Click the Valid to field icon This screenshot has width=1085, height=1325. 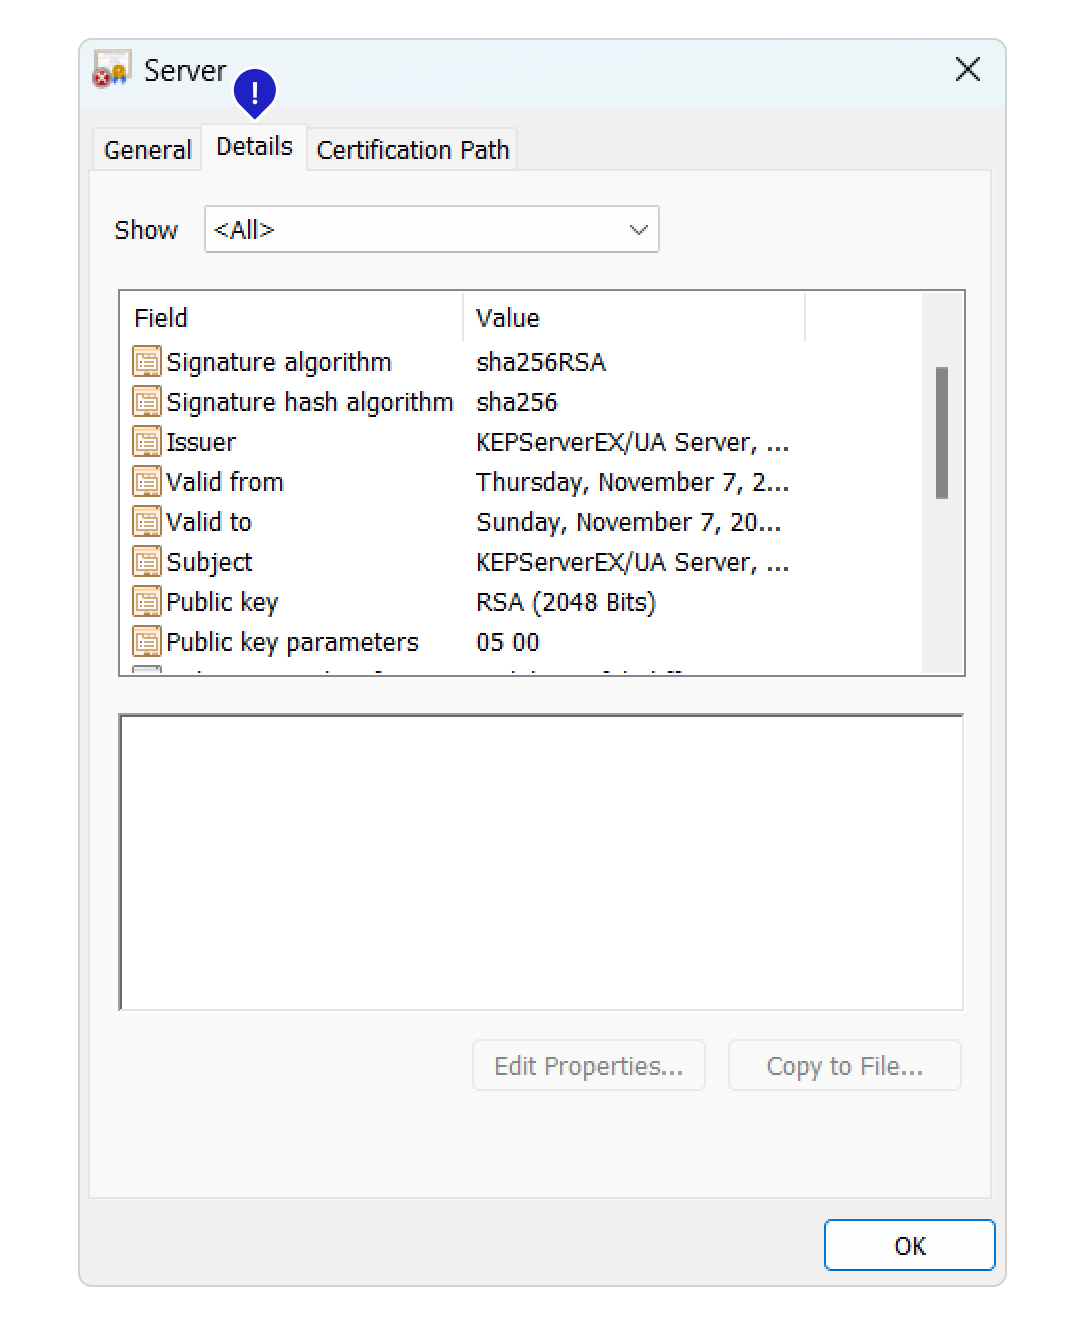[147, 522]
